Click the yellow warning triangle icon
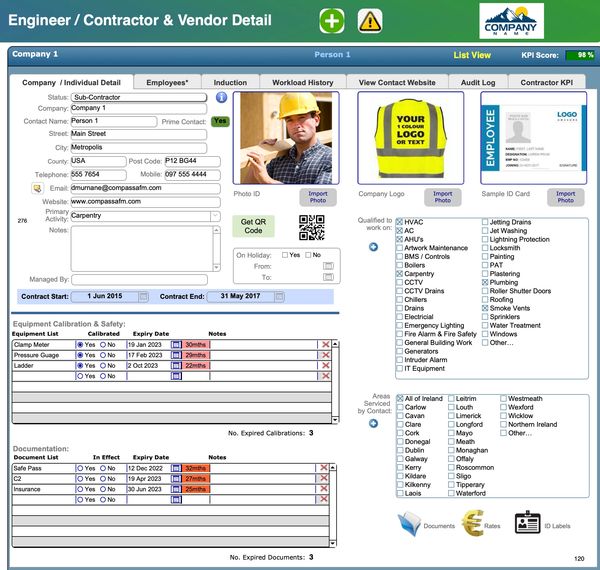Screen dimensions: 600x570 [x=370, y=20]
